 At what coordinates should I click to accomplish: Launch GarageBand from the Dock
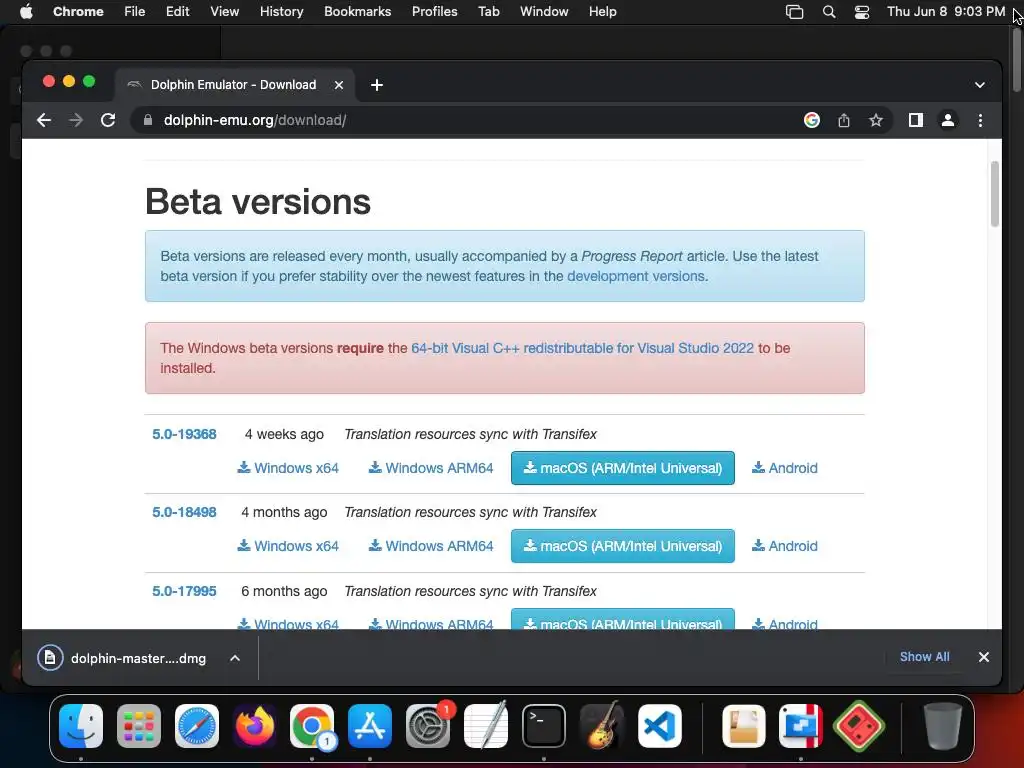click(x=601, y=726)
